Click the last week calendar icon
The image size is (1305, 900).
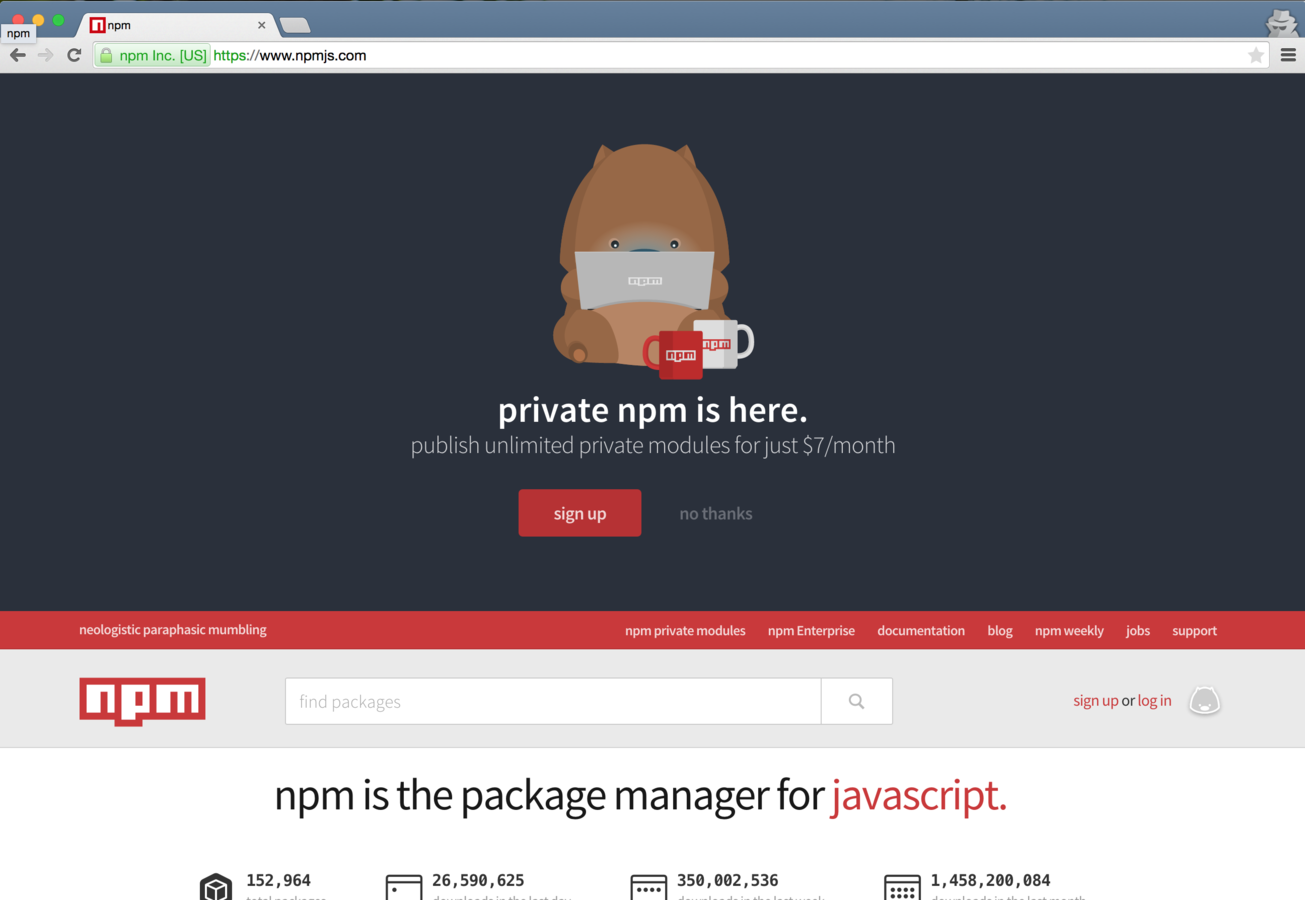point(648,887)
